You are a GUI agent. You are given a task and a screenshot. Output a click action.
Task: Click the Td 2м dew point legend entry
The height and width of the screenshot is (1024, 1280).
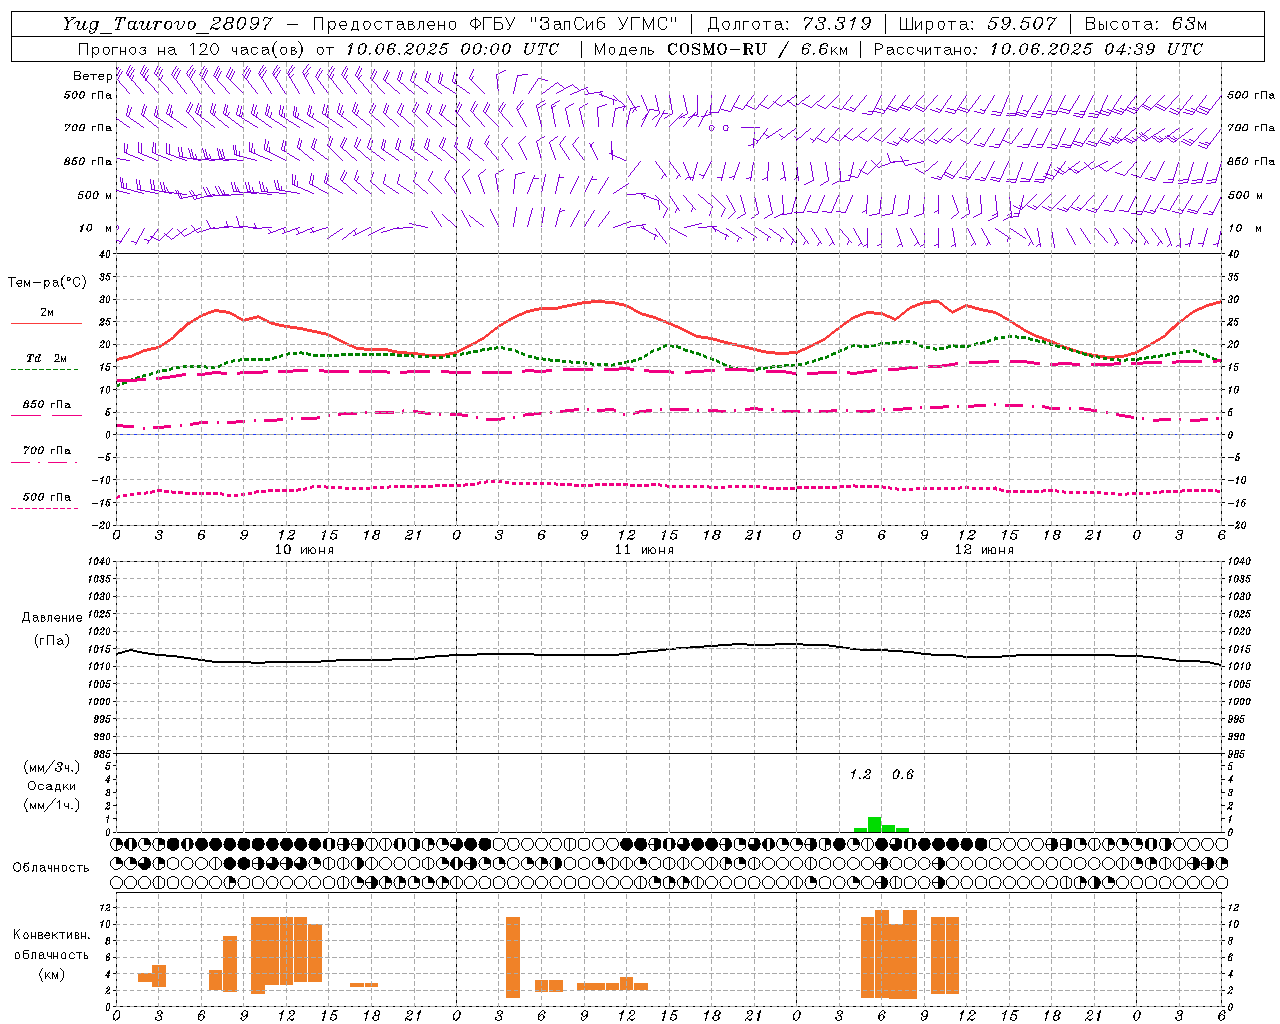pyautogui.click(x=47, y=358)
